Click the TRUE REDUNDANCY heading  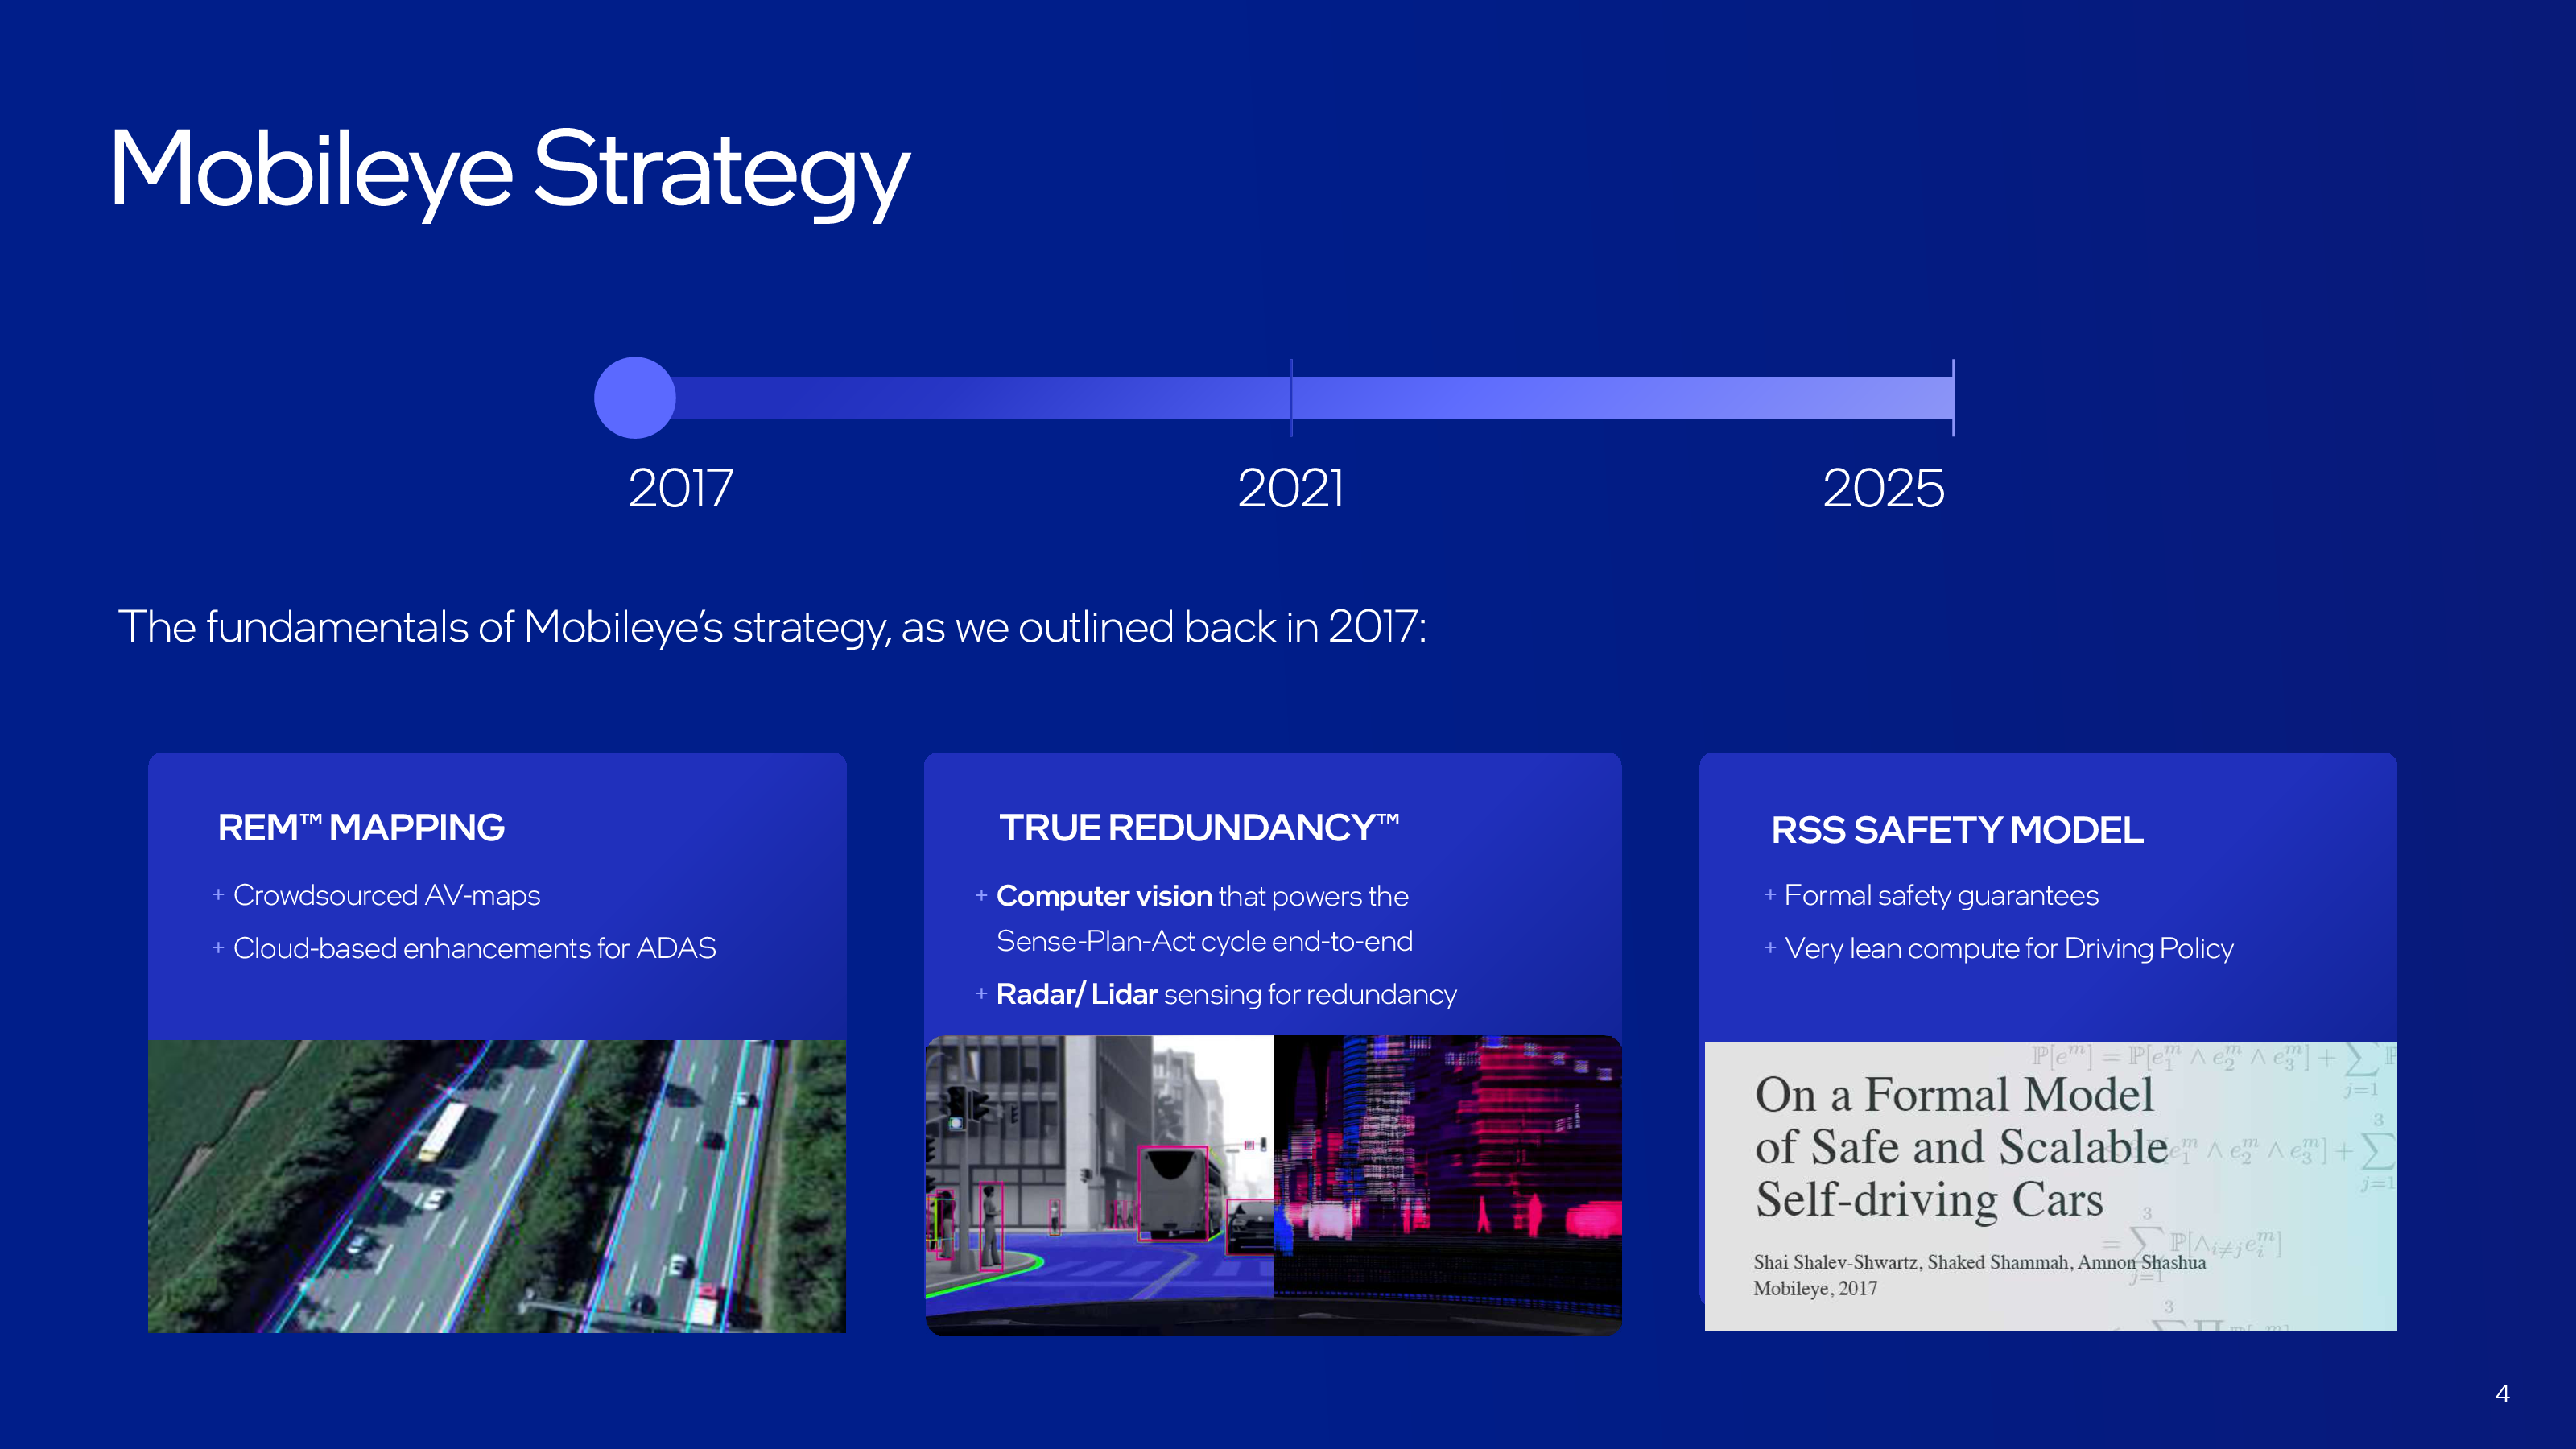click(x=1199, y=828)
